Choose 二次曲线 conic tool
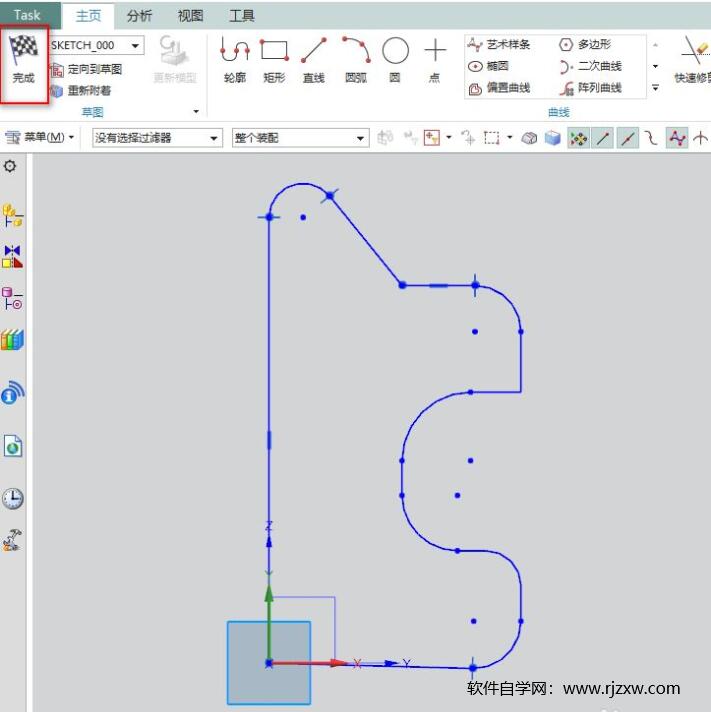 590,66
